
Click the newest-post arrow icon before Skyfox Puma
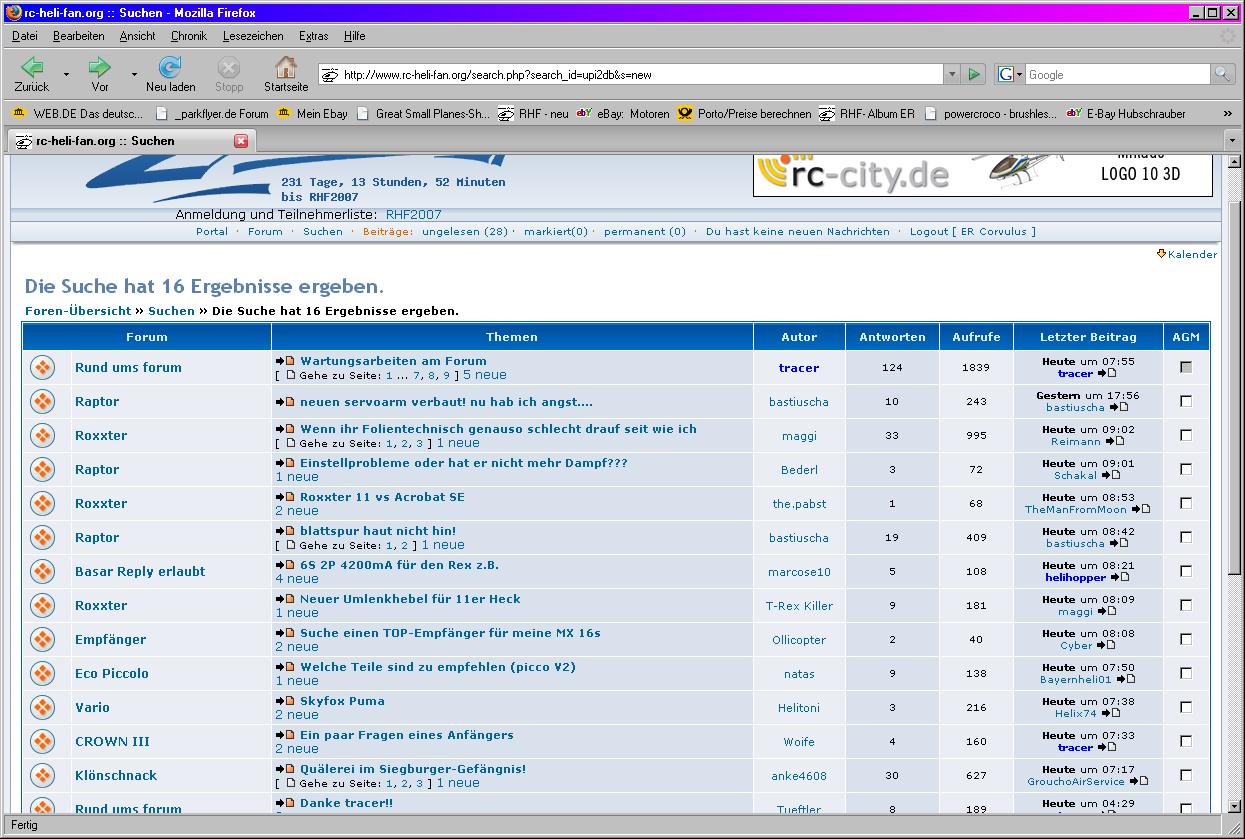(285, 701)
